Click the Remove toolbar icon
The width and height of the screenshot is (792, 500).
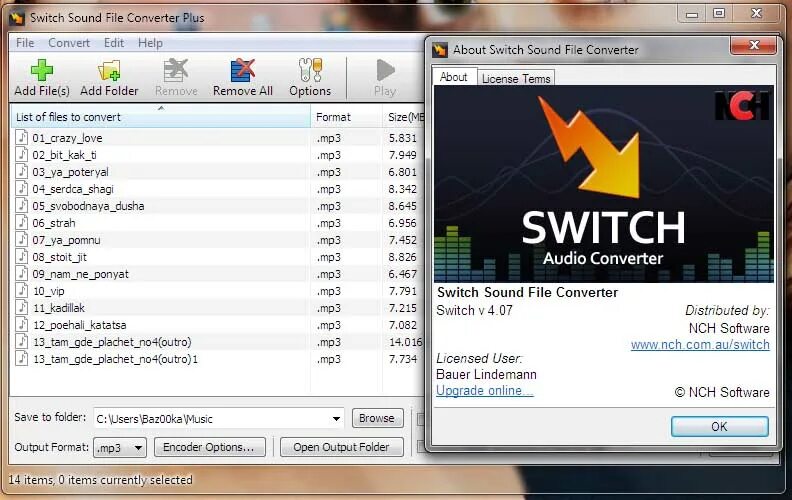tap(176, 70)
